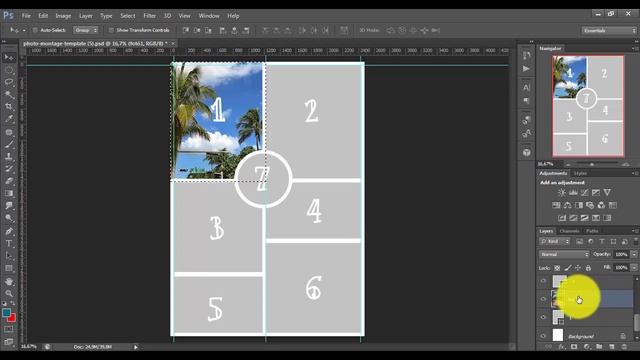Add a Brightness/Contrast adjustment

pyautogui.click(x=562, y=193)
